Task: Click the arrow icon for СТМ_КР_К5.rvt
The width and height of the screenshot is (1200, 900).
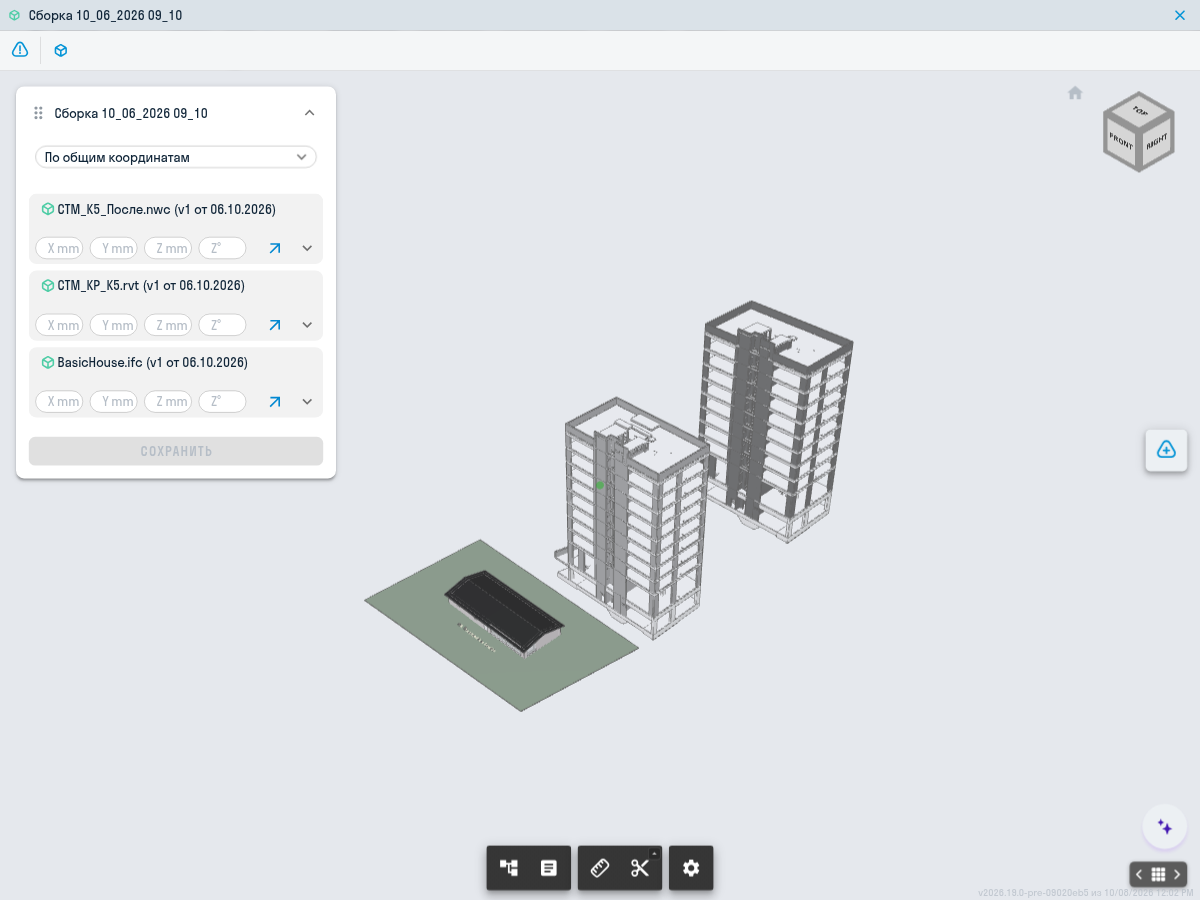Action: [275, 325]
